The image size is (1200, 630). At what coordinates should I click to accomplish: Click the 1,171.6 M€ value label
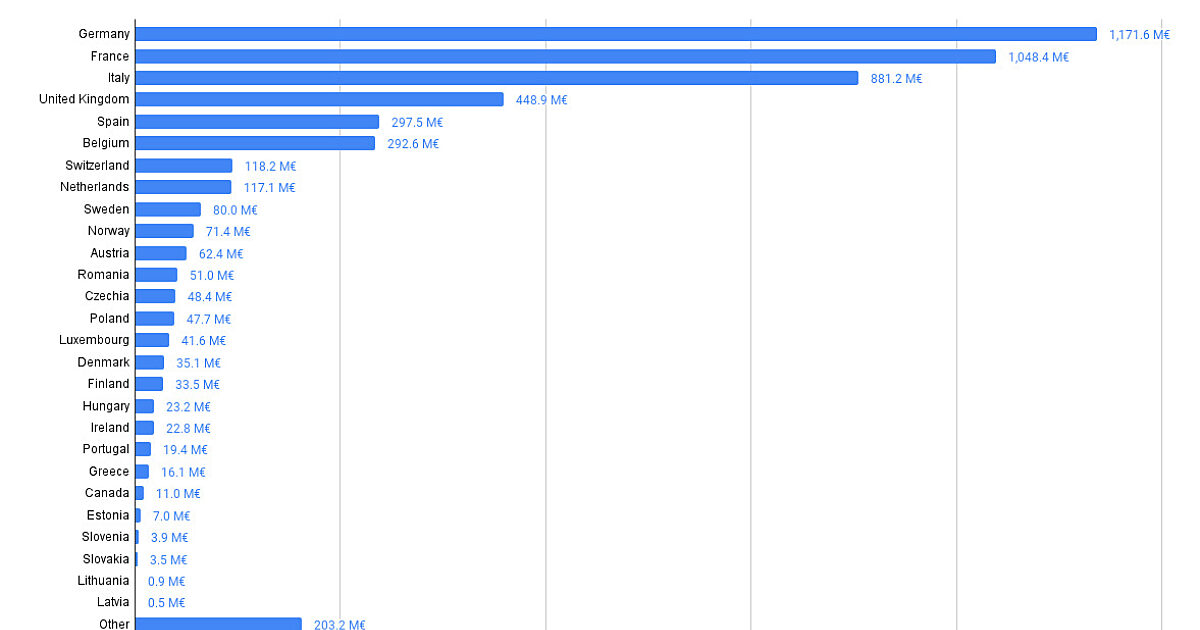coord(1139,33)
